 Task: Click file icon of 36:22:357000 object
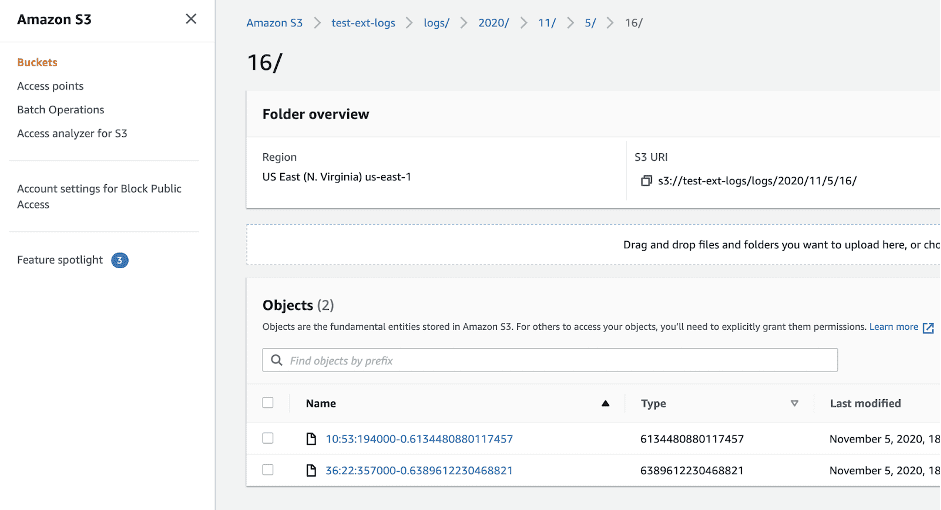[311, 470]
